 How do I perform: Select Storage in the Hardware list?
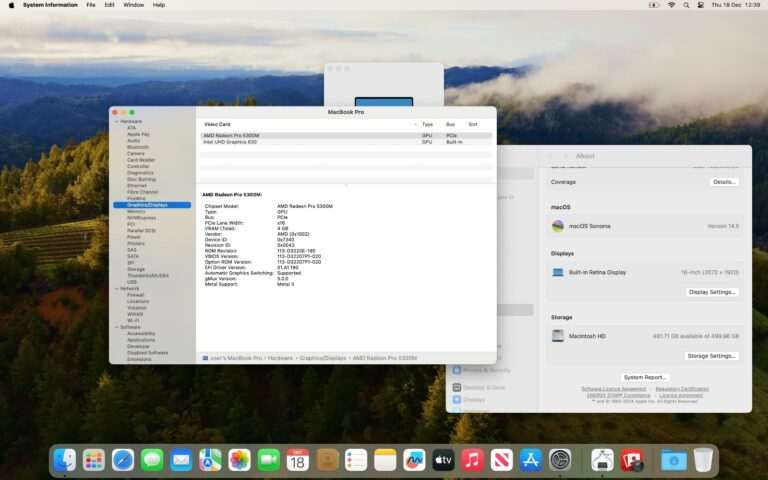click(x=136, y=269)
